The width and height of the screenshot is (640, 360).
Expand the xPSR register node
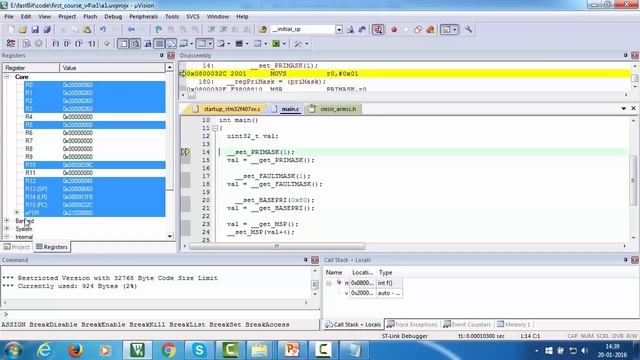tap(16, 212)
